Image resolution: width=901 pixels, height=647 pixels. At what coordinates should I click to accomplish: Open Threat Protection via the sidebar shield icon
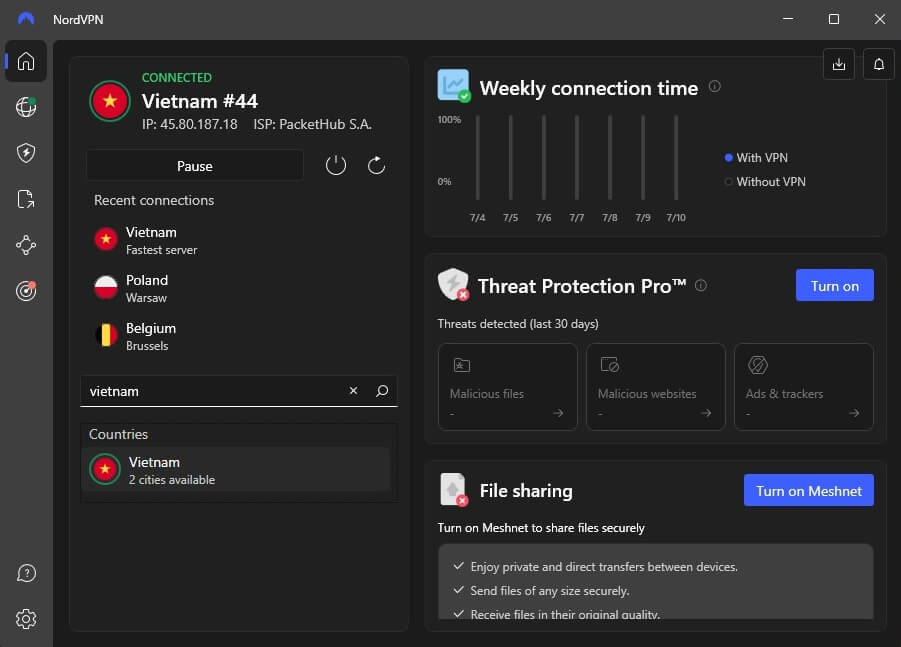(x=25, y=152)
